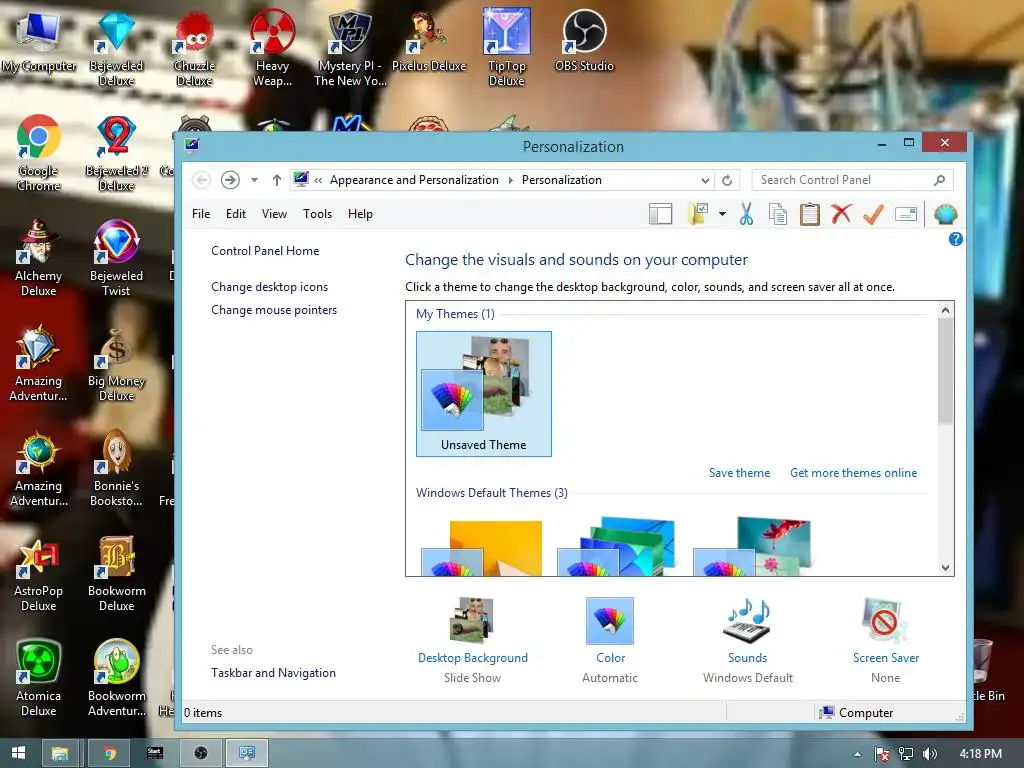Click the 4:18 PM clock
Viewport: 1024px width, 768px height.
coord(980,754)
